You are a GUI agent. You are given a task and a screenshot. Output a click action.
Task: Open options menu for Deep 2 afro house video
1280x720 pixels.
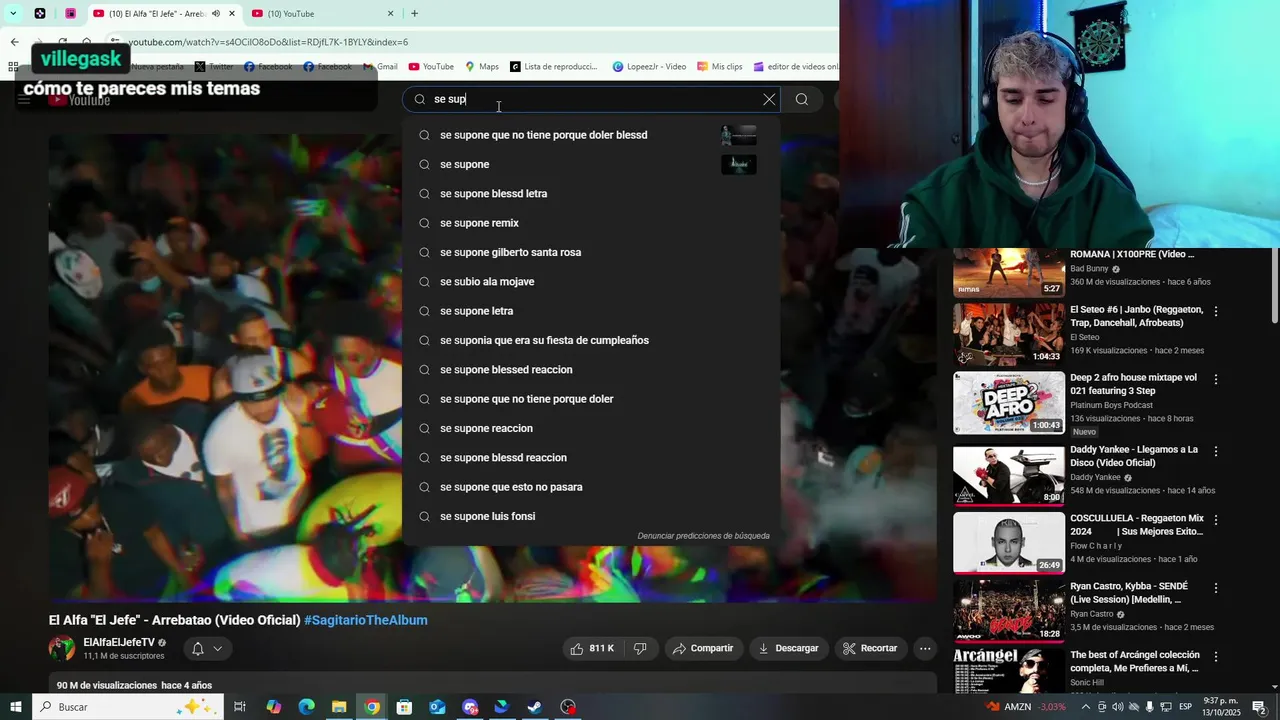click(1216, 380)
